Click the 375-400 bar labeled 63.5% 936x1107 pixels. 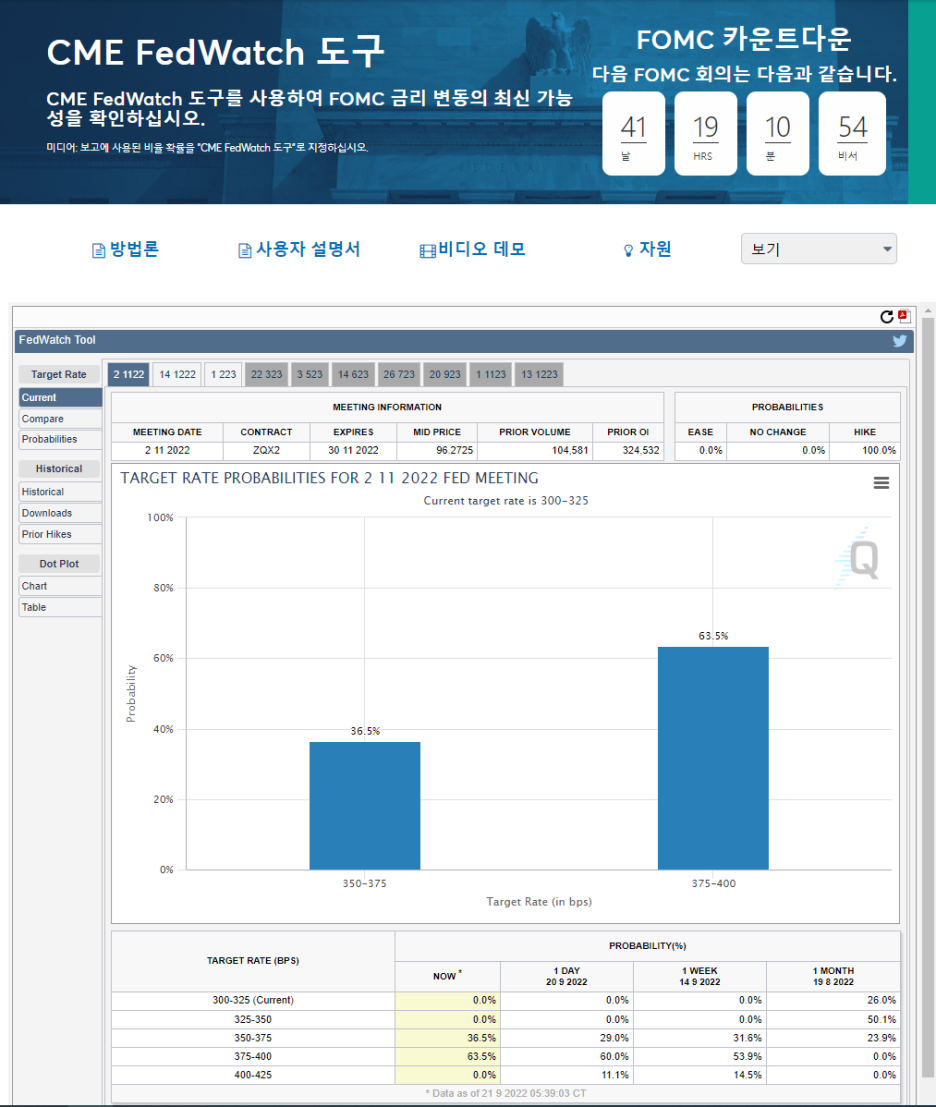(x=713, y=758)
